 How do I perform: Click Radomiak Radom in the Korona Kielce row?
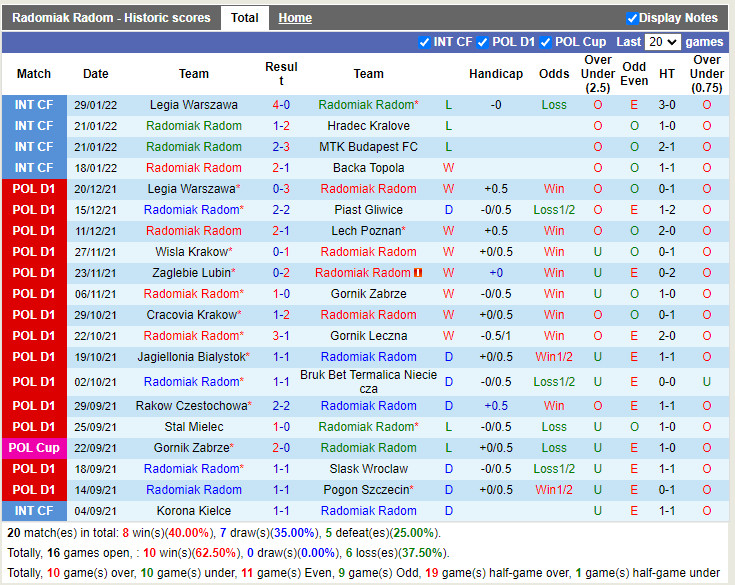(x=368, y=511)
